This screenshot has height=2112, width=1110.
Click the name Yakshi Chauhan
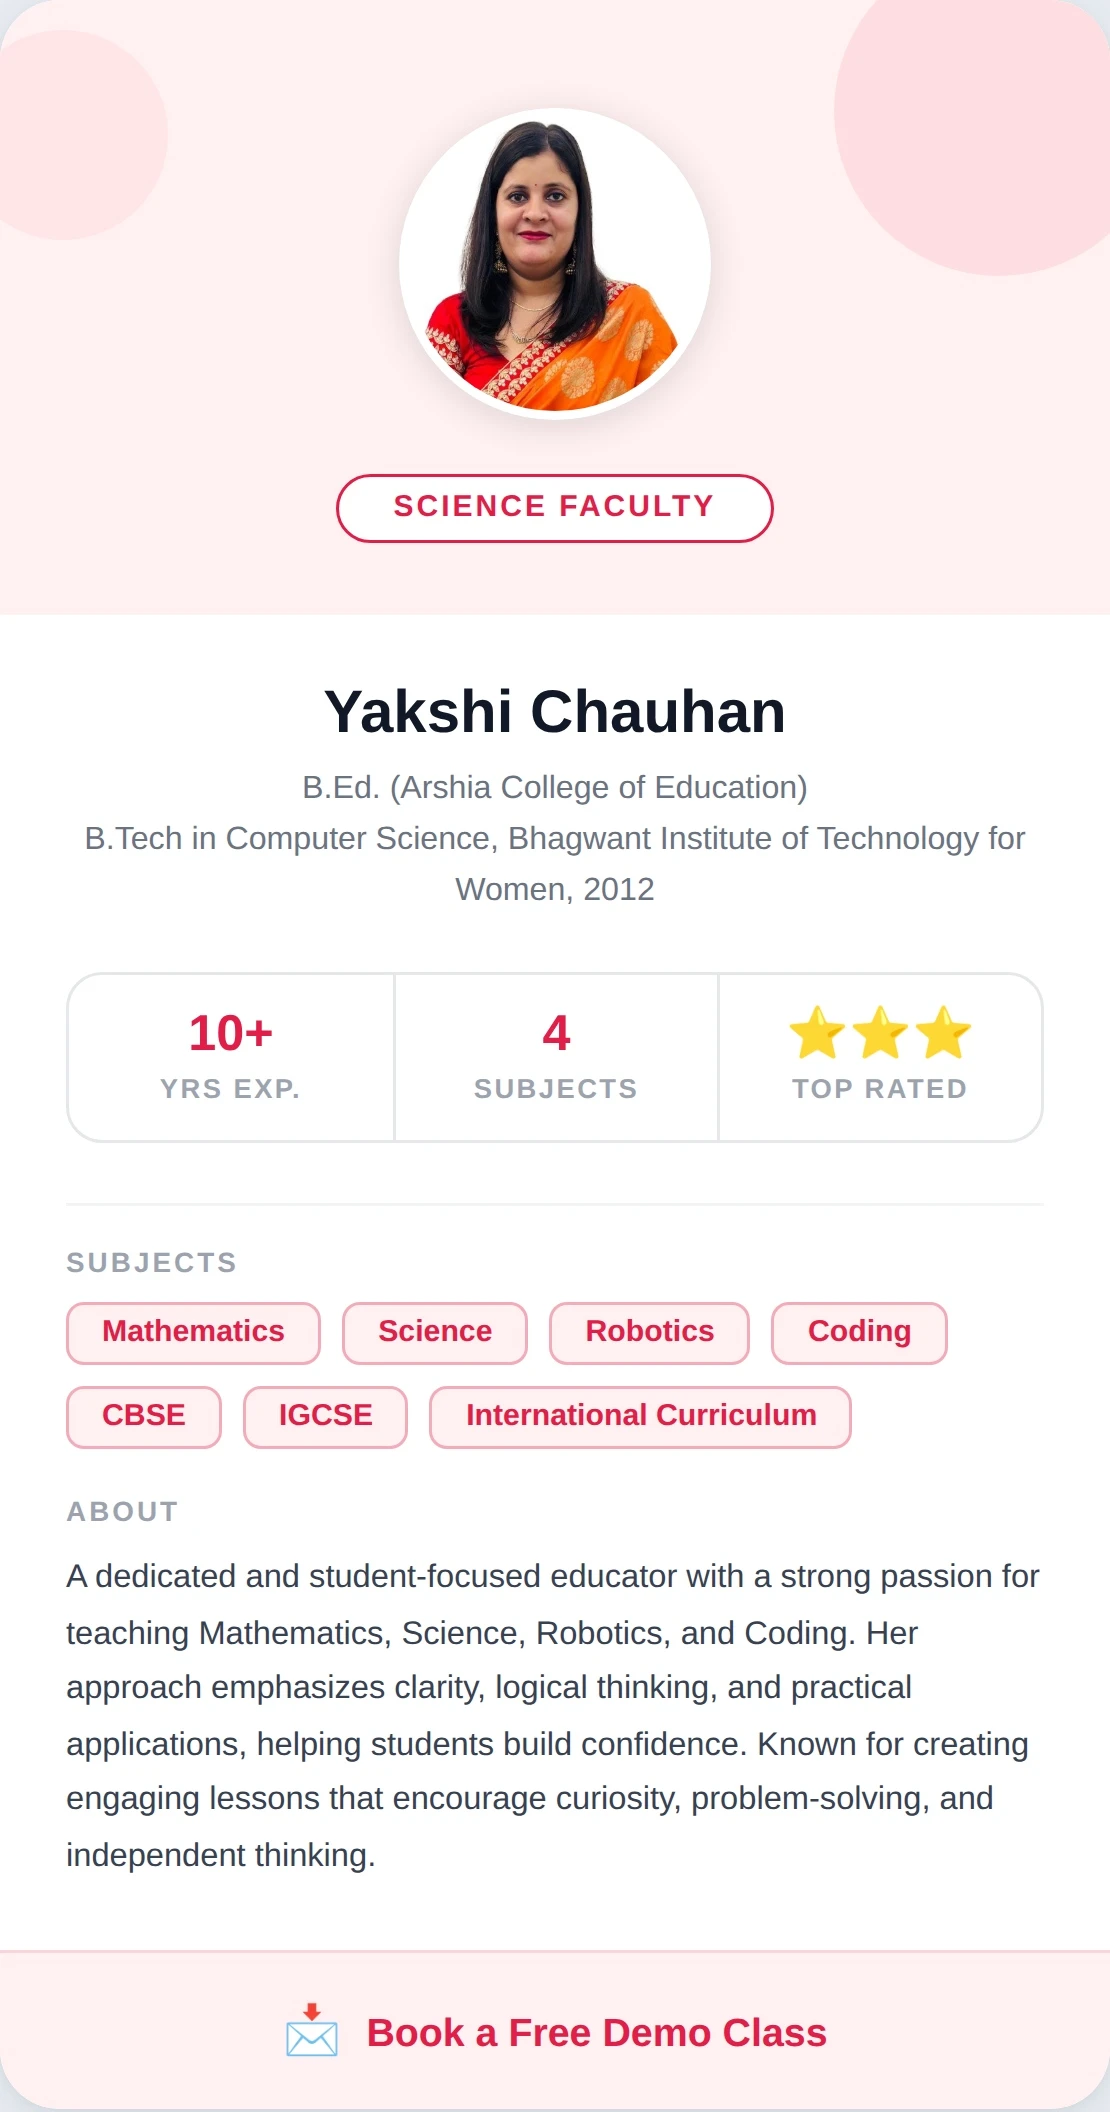554,711
